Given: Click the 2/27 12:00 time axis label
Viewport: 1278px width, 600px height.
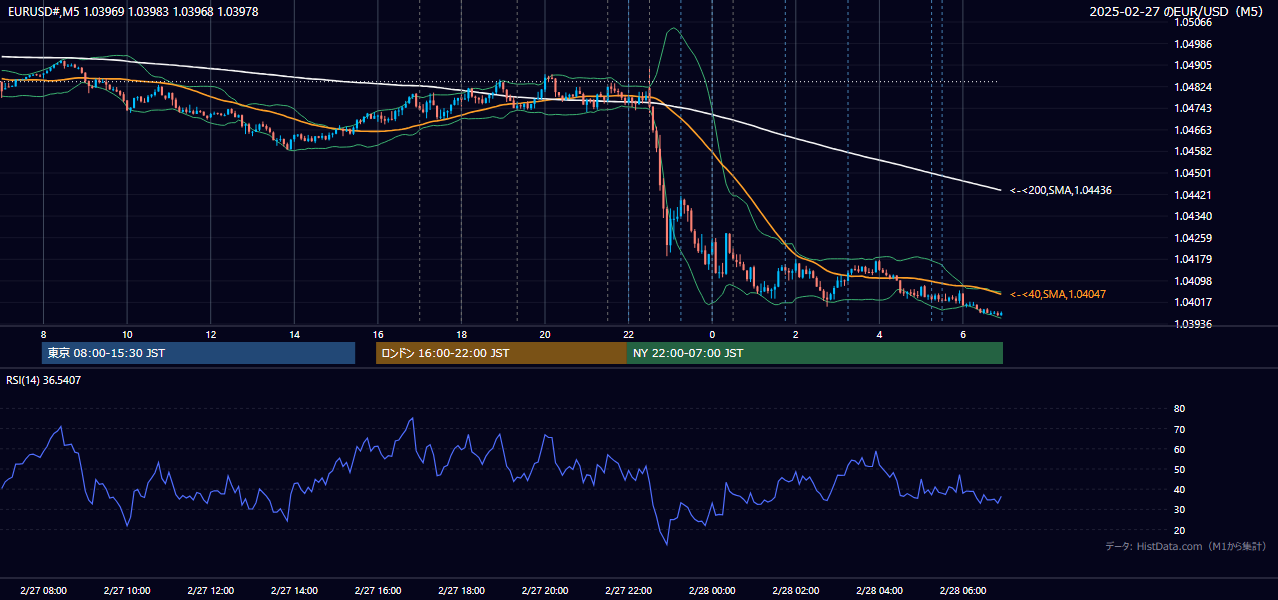Looking at the screenshot, I should (210, 590).
